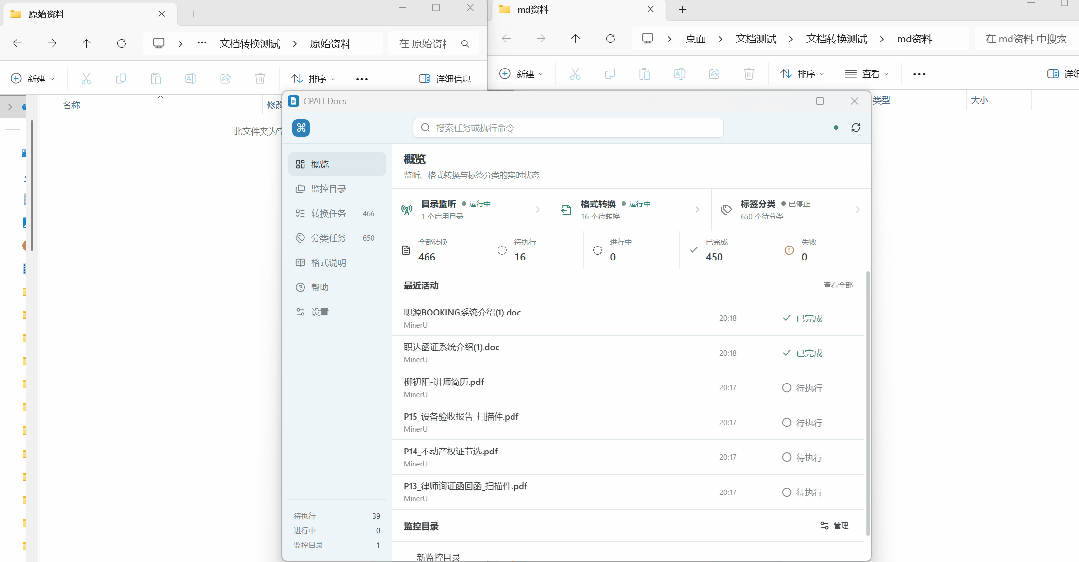Click the antenna icon on the 目录监听 card
This screenshot has height=562, width=1079.
click(x=407, y=210)
